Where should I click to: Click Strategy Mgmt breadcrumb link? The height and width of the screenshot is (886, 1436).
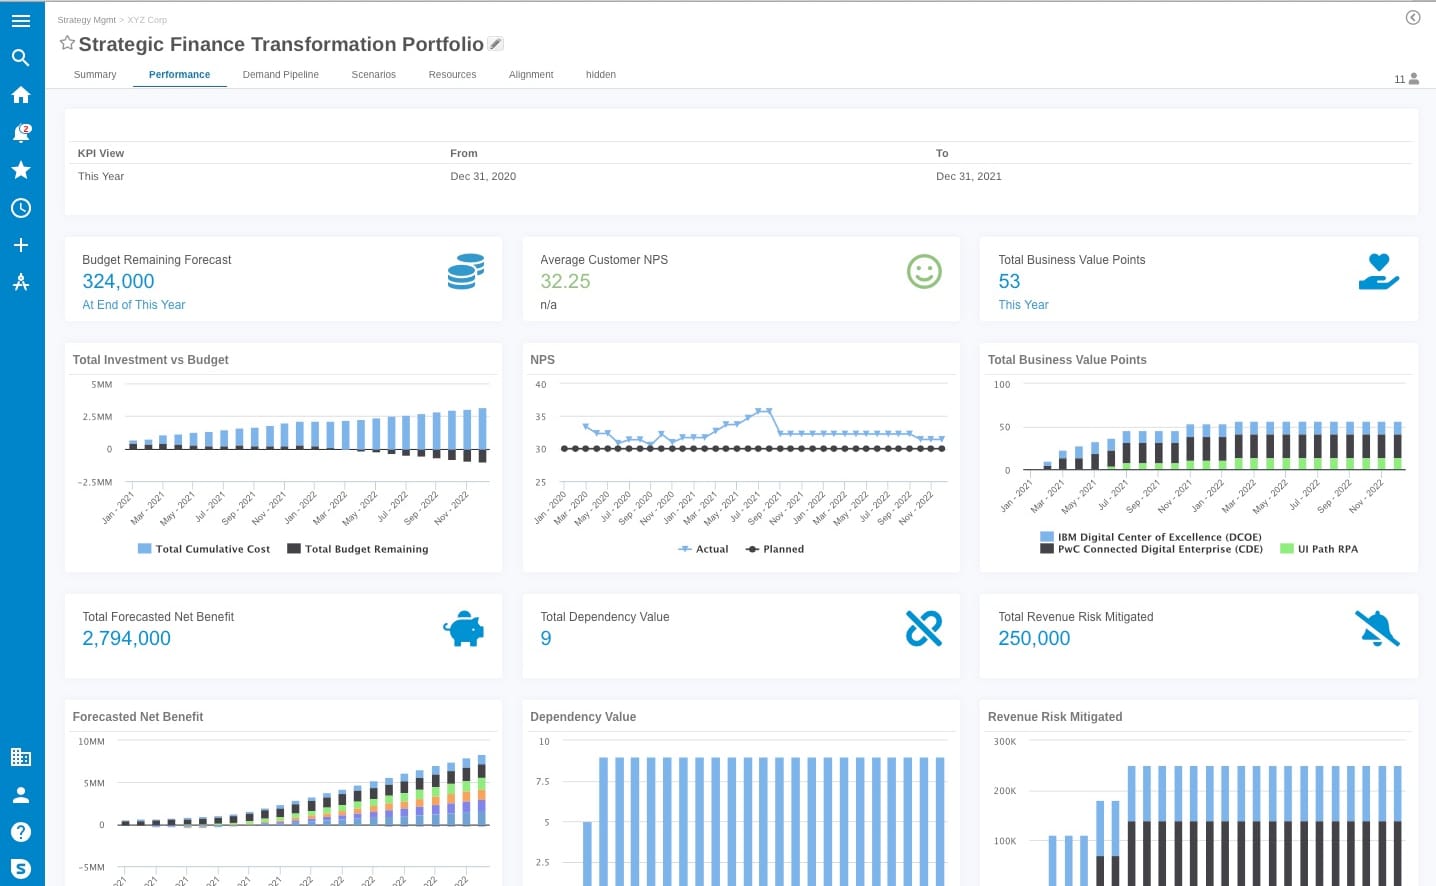pyautogui.click(x=87, y=20)
